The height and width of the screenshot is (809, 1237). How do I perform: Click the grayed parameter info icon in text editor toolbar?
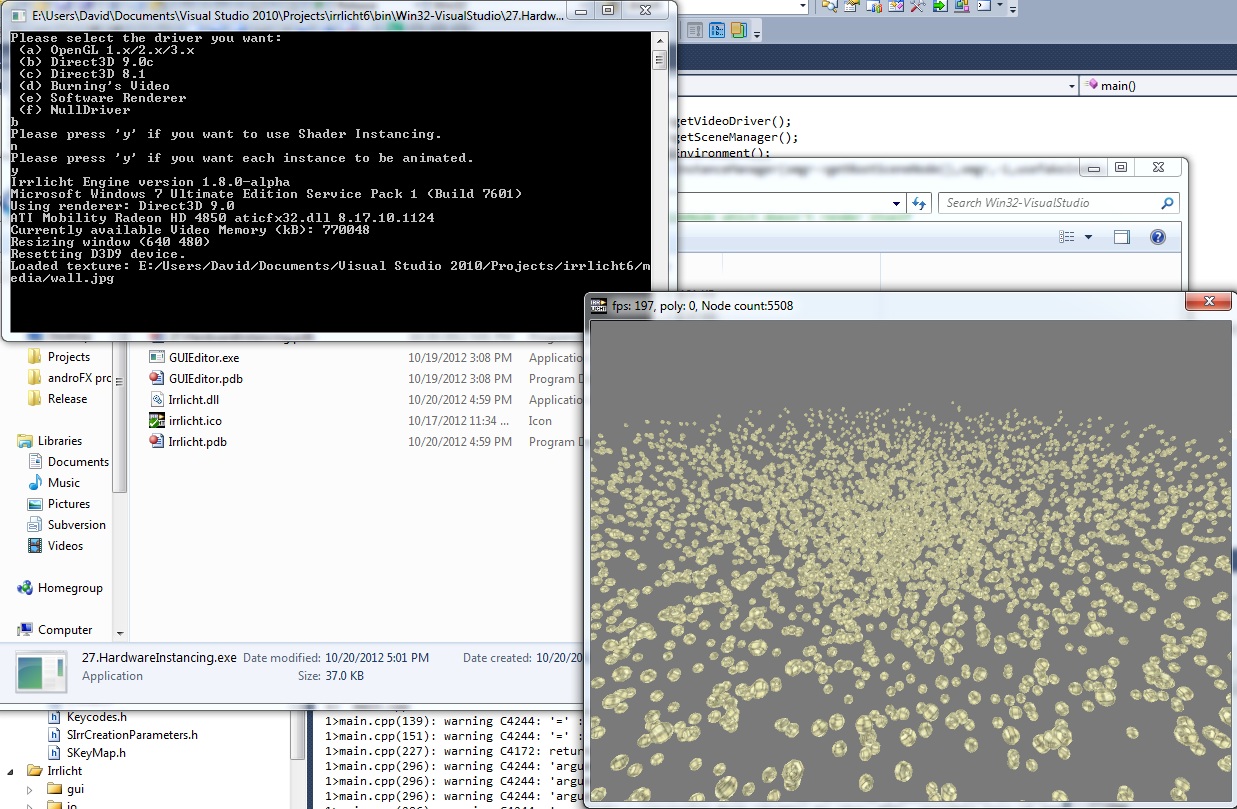click(695, 30)
